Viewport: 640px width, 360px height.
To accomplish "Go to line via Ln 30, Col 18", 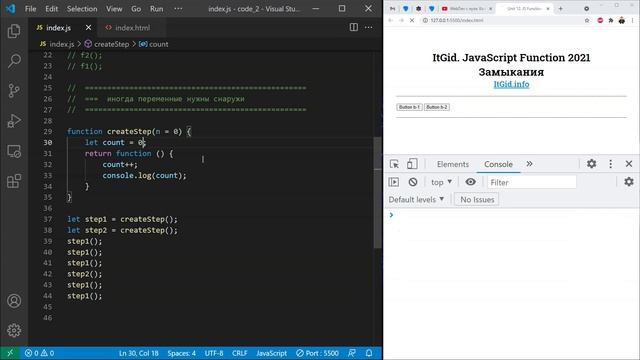I will (x=139, y=353).
